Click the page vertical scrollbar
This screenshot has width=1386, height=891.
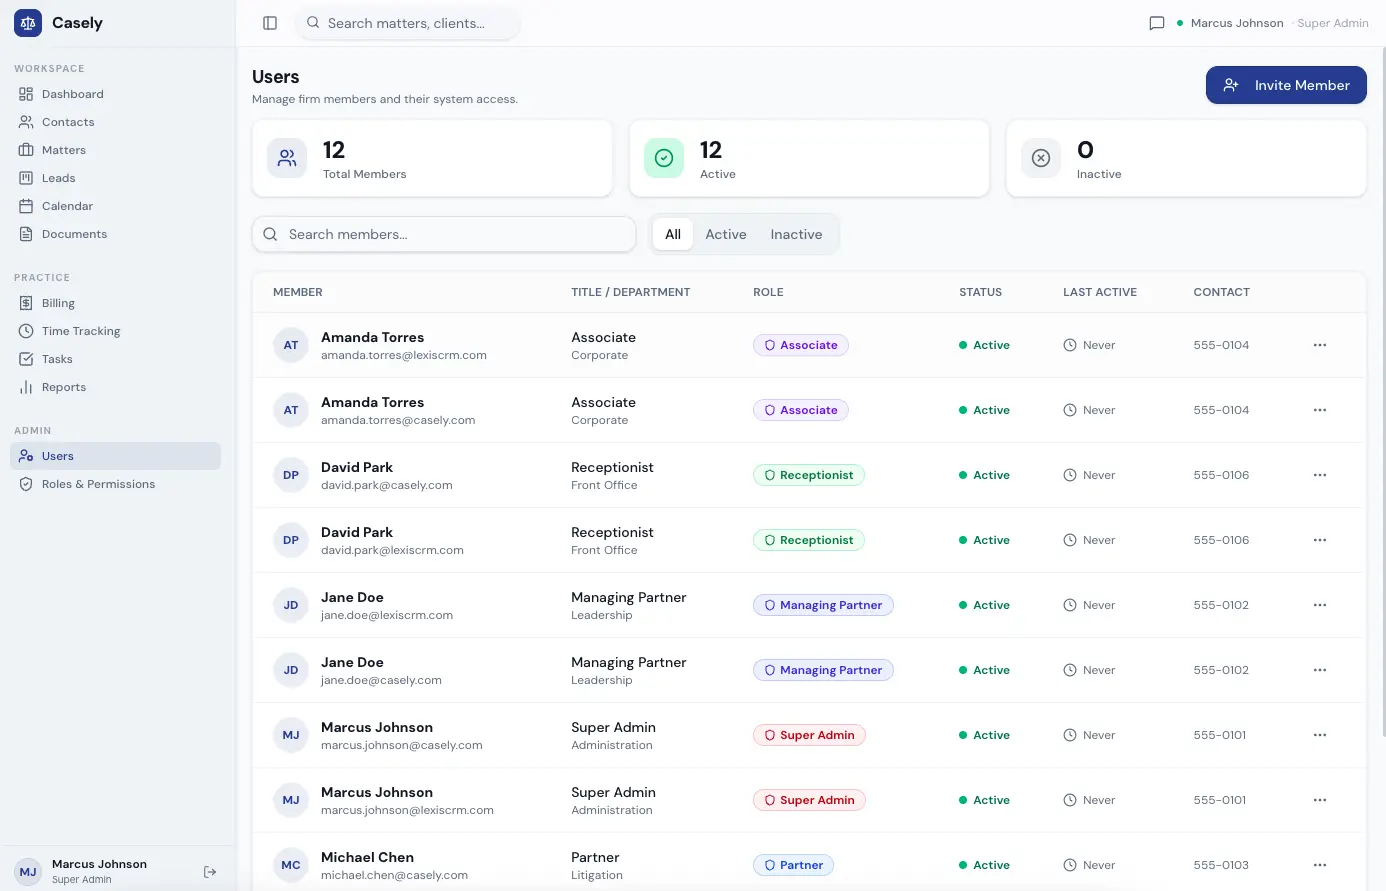pos(1382,390)
